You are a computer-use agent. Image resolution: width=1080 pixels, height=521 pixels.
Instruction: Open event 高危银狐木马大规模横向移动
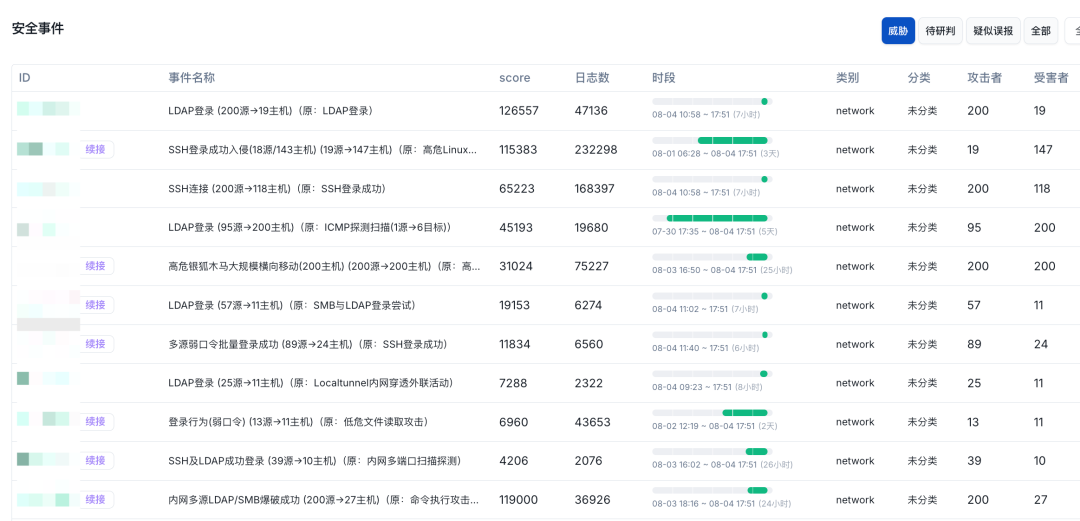click(x=322, y=266)
